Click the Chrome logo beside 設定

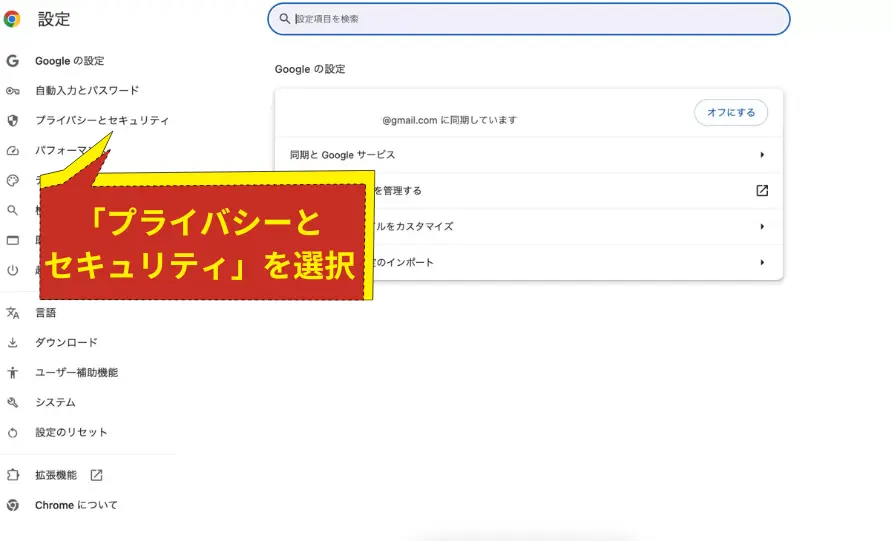12,19
